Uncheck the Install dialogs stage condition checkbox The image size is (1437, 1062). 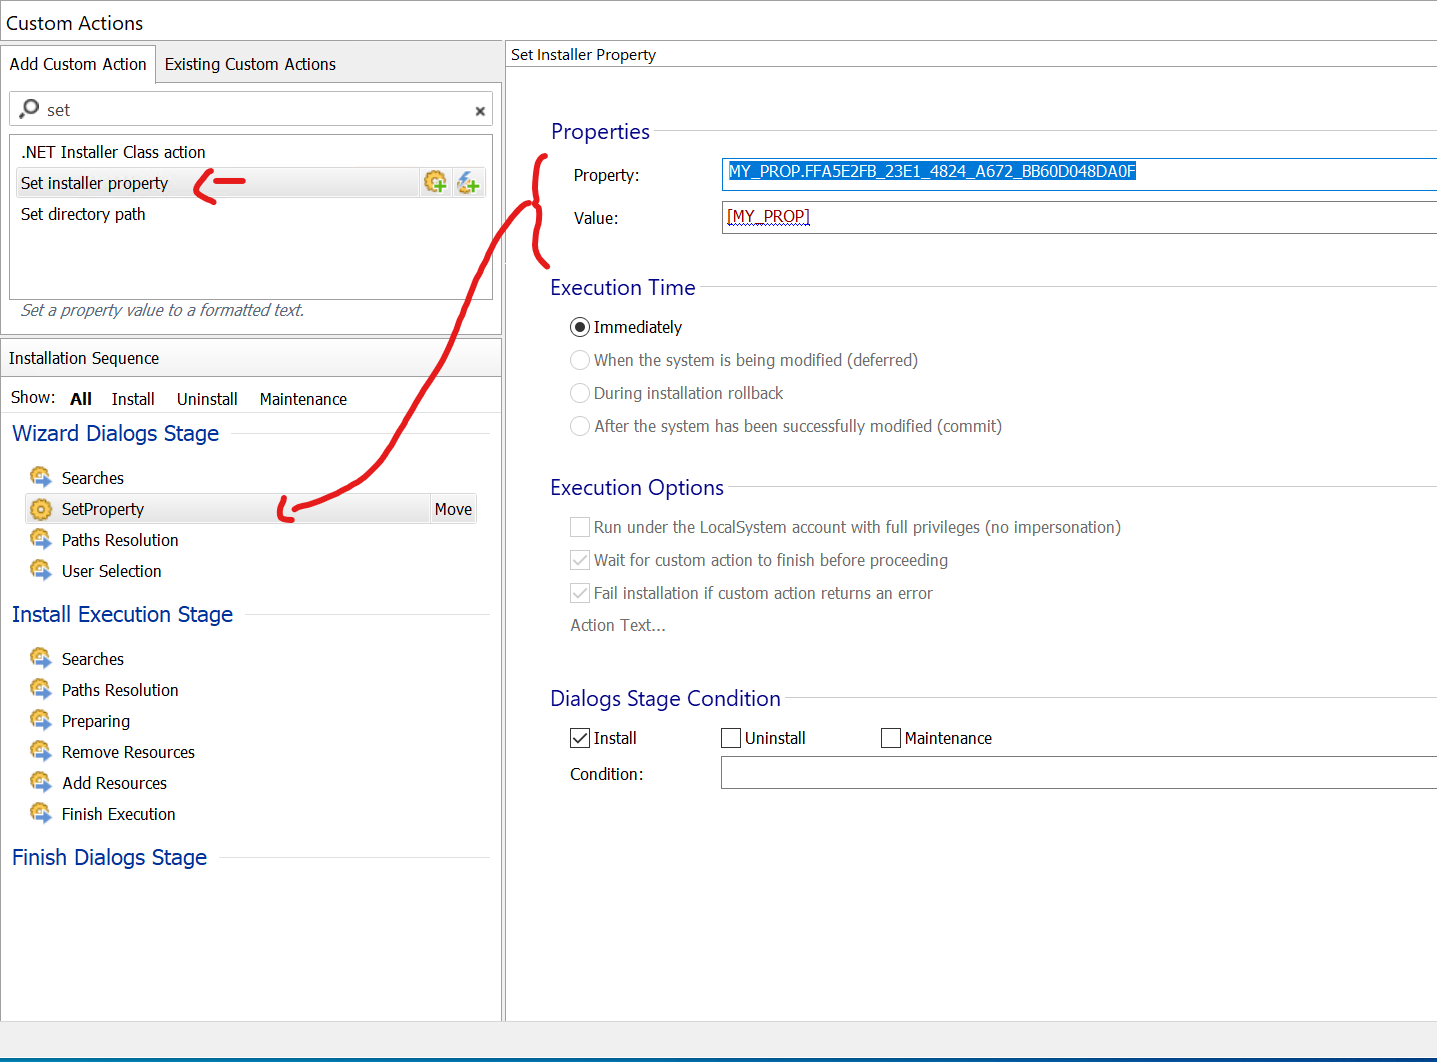click(x=580, y=738)
